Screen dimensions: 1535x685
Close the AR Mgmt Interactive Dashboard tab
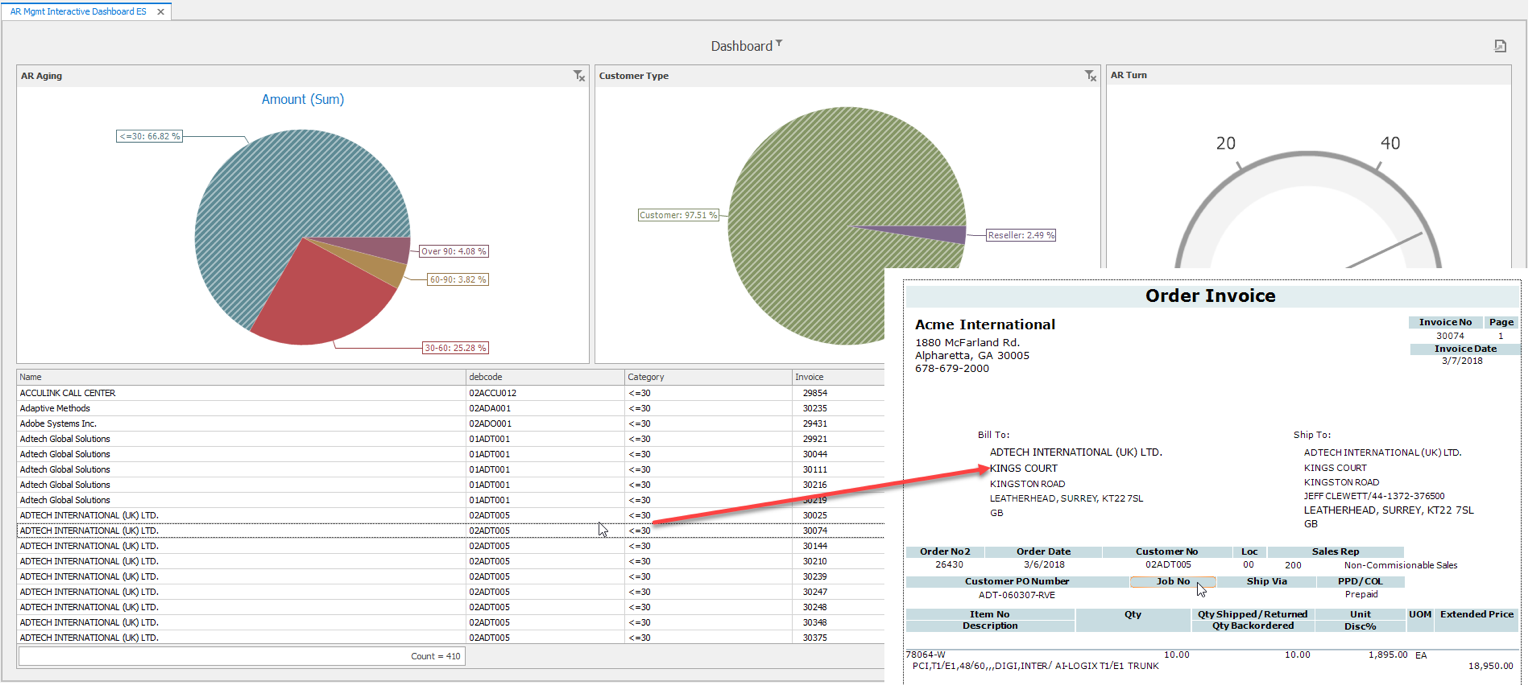point(161,11)
